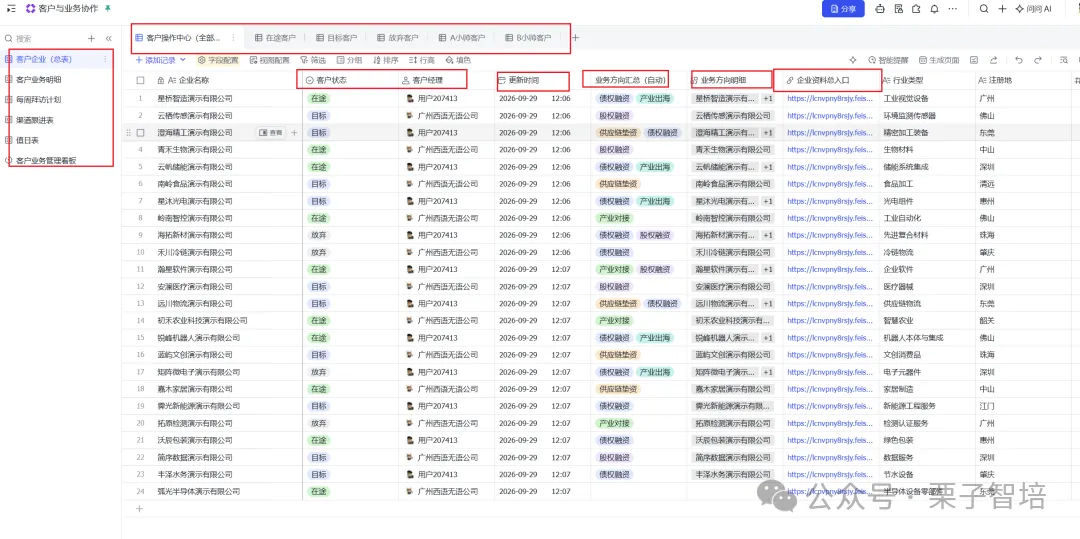Open the 行业类型 column header
The width and height of the screenshot is (1080, 539).
click(x=926, y=80)
